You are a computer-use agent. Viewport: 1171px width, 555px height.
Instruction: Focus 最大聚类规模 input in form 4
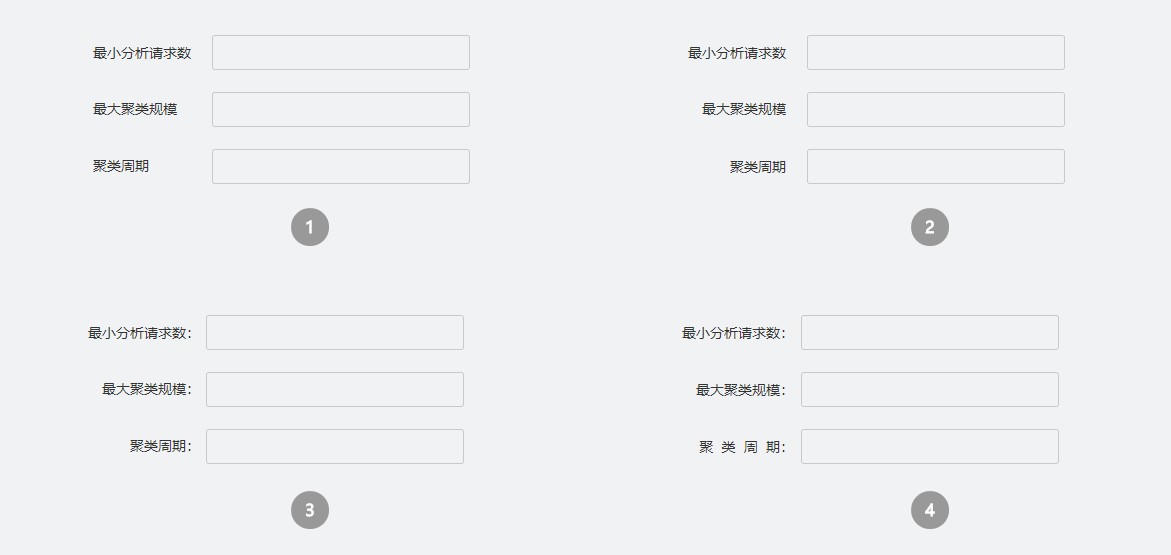pyautogui.click(x=929, y=390)
